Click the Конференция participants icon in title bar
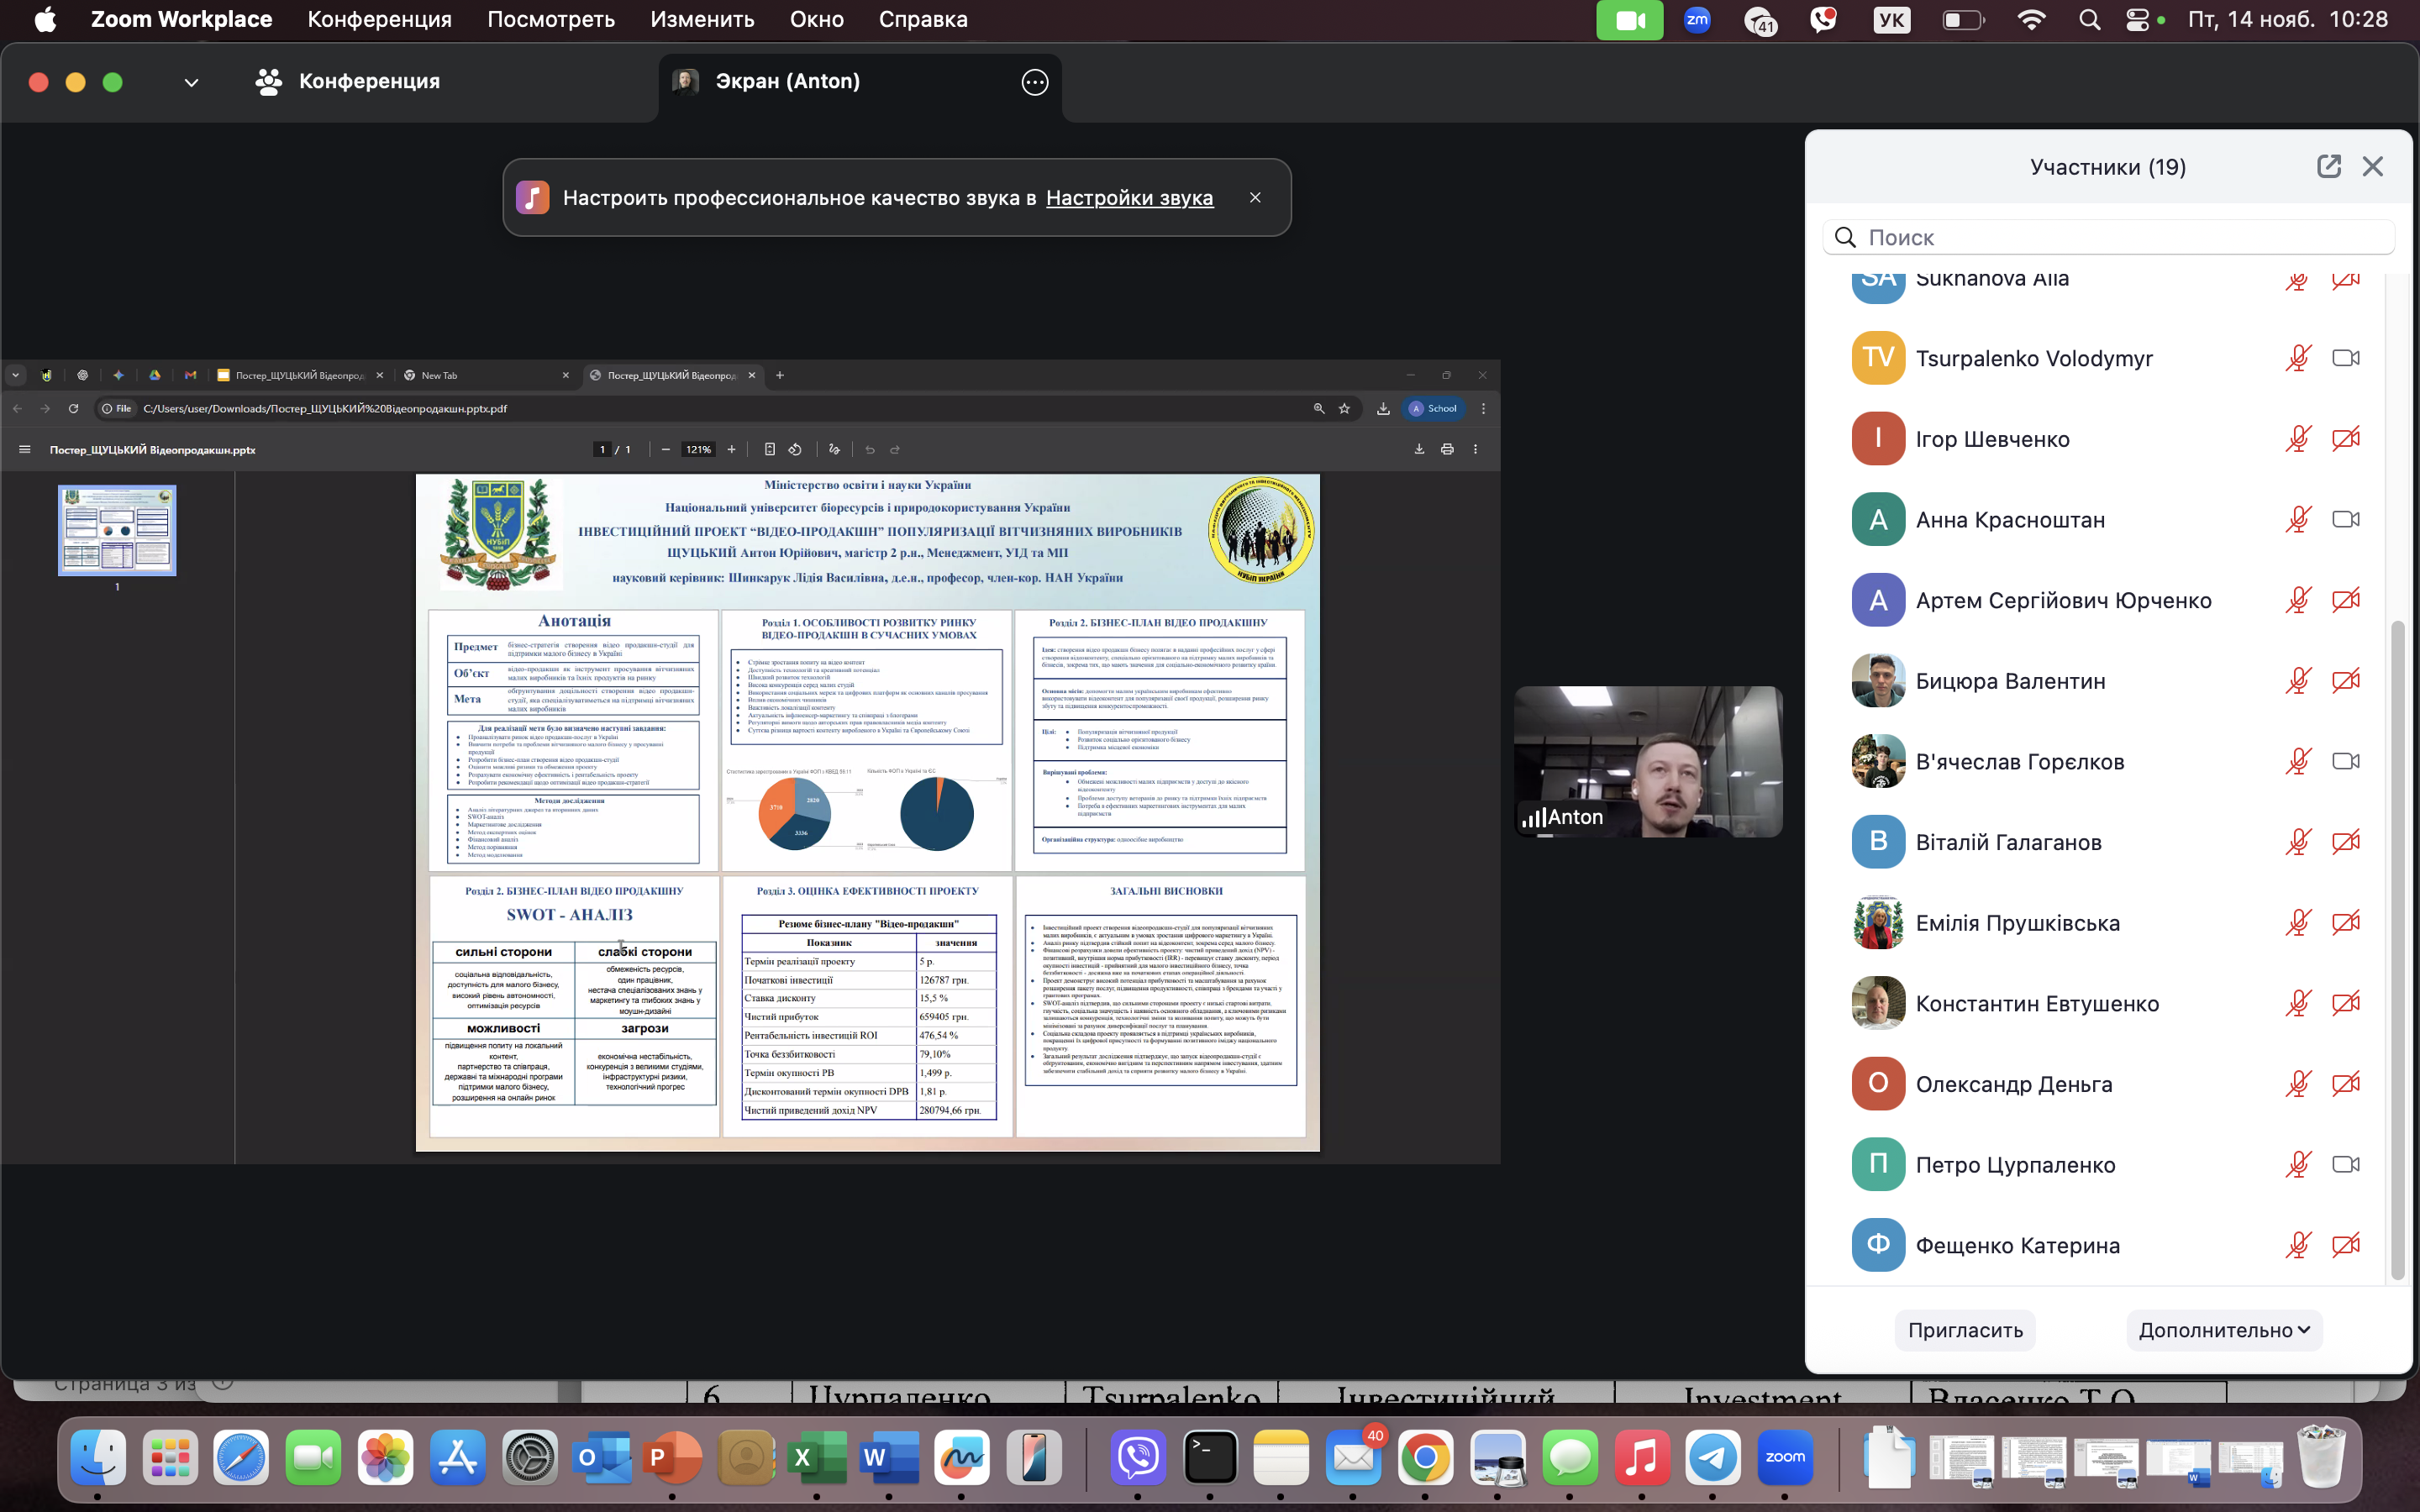The width and height of the screenshot is (2420, 1512). (x=268, y=82)
